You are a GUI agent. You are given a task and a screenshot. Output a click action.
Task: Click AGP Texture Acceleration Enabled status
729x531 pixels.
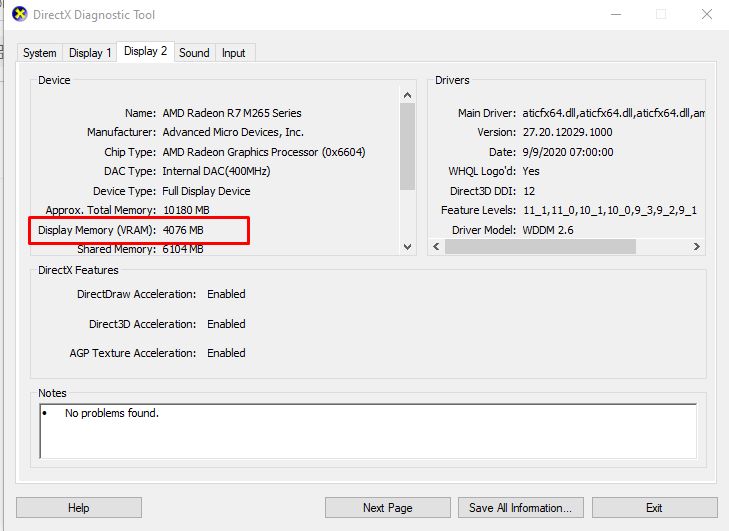click(226, 353)
